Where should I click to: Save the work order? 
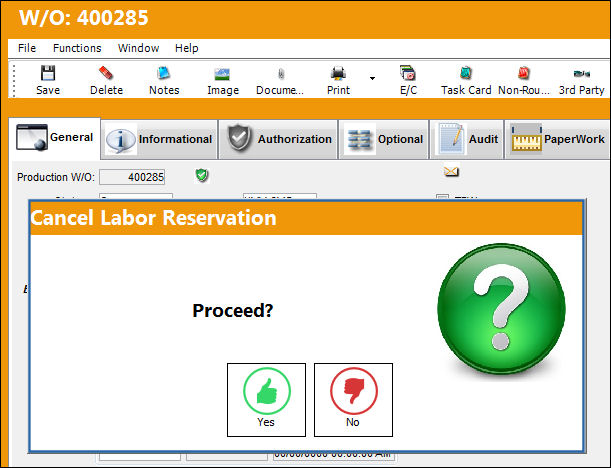coord(48,80)
